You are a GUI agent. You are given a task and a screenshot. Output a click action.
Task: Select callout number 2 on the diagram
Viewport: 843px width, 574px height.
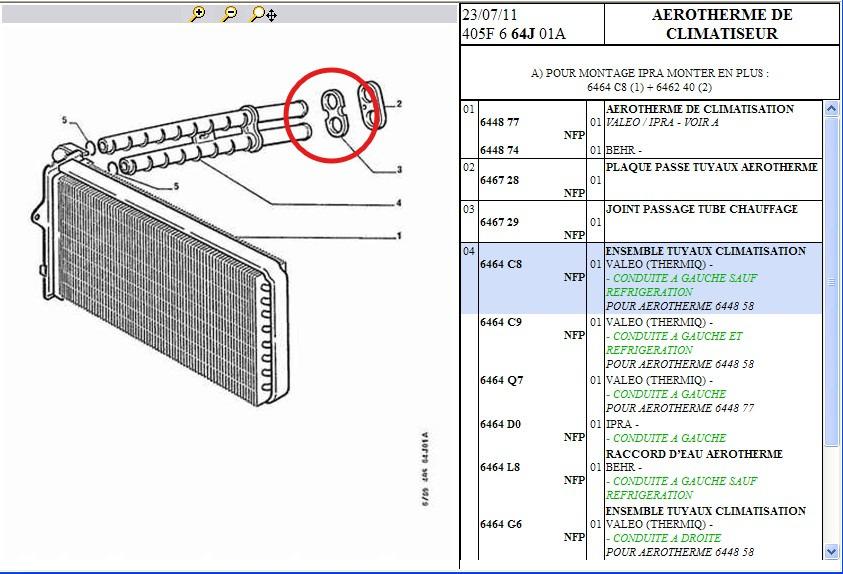398,104
